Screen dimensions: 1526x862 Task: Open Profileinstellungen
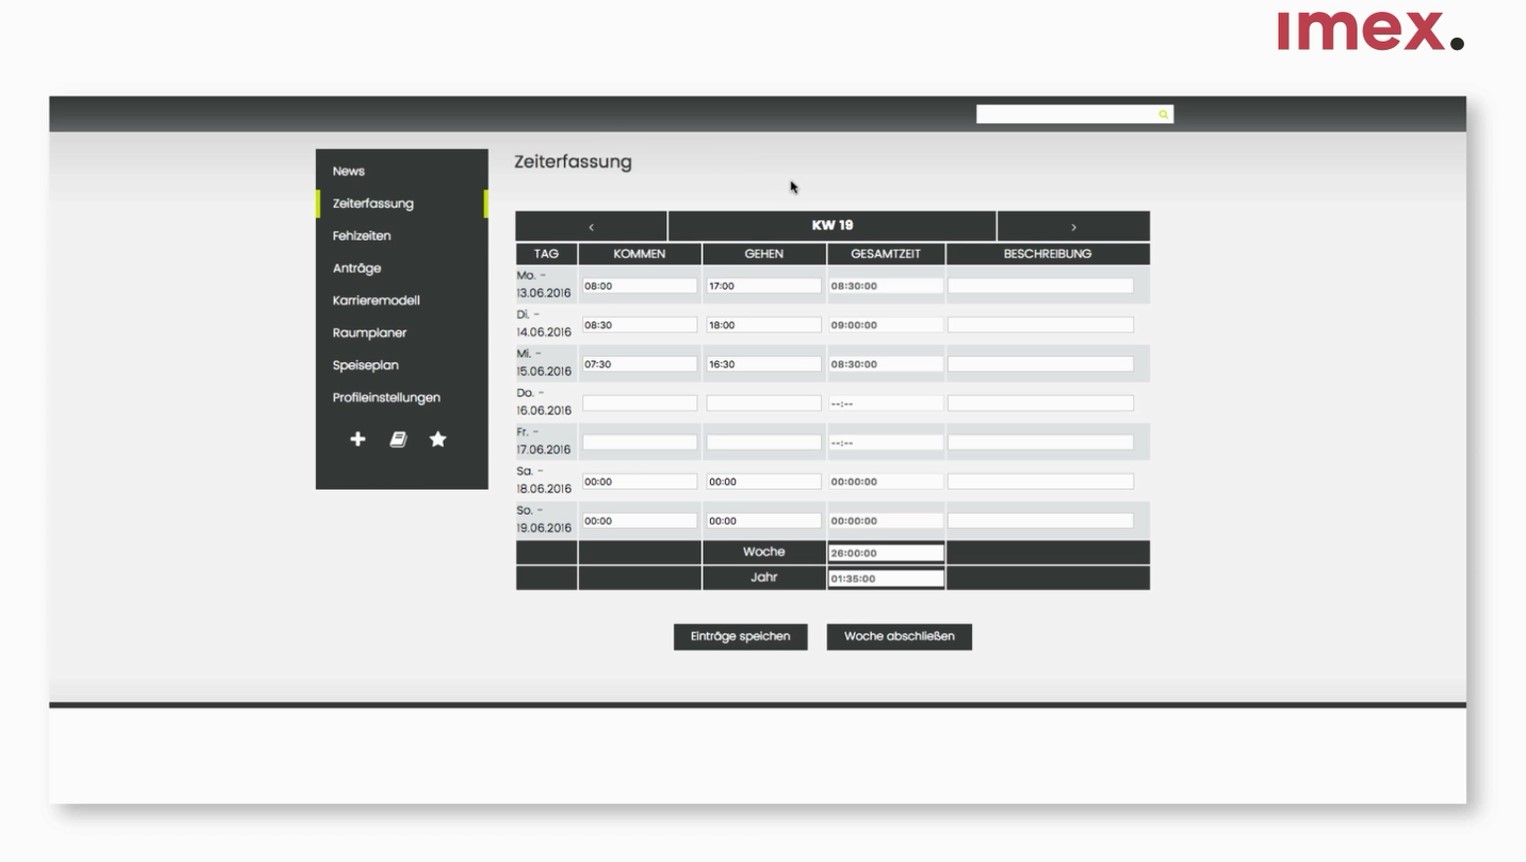386,398
